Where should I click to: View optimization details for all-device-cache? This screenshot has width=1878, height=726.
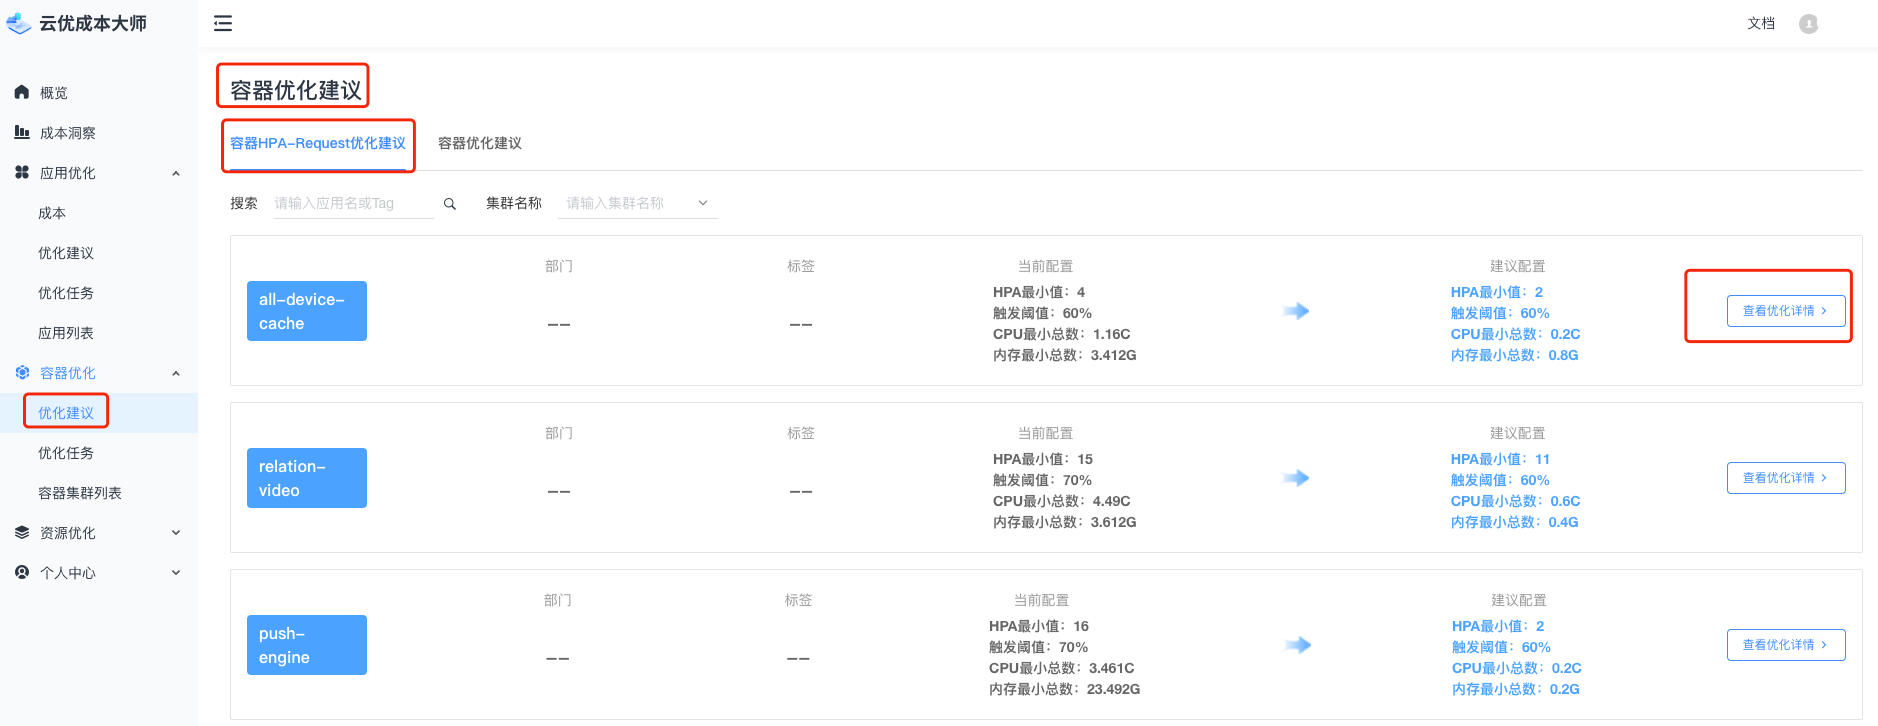click(1785, 311)
